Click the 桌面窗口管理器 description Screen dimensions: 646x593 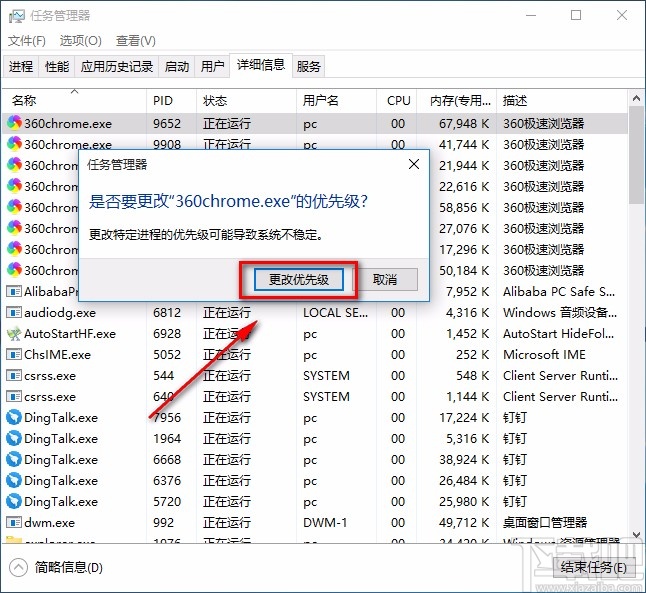click(x=545, y=523)
